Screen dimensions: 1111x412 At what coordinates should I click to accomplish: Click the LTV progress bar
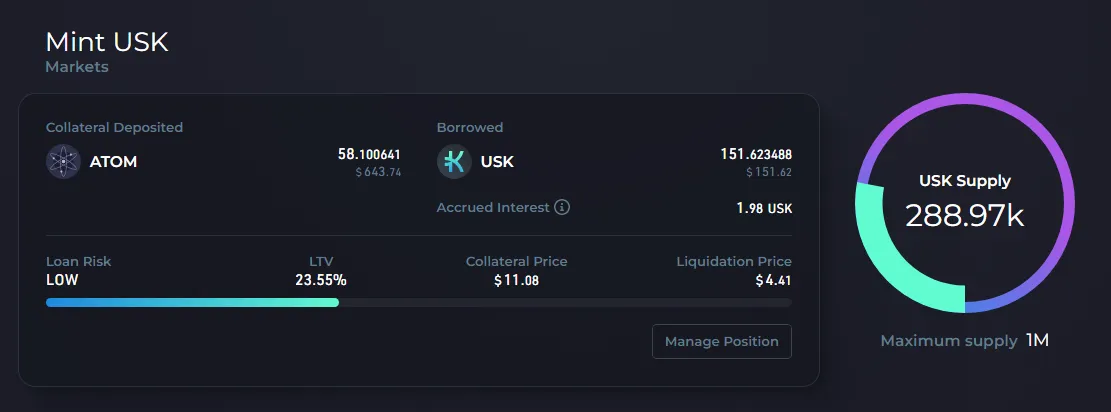[419, 303]
